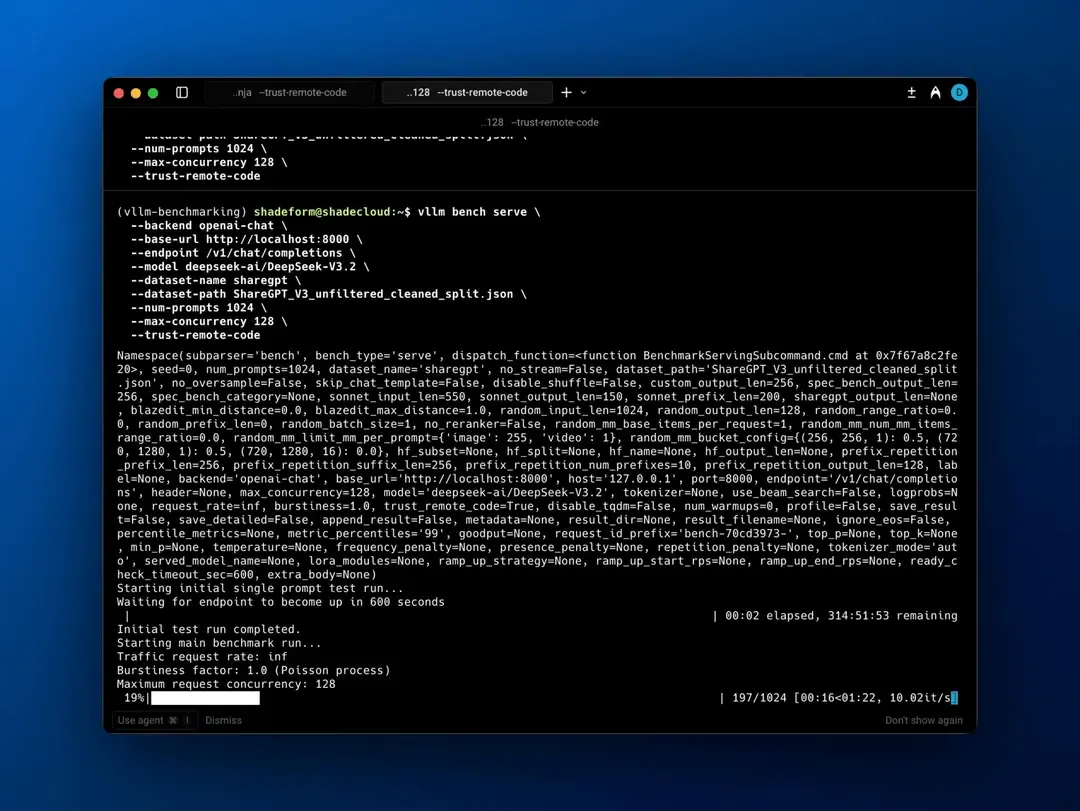Open the new tab options chevron

click(581, 91)
